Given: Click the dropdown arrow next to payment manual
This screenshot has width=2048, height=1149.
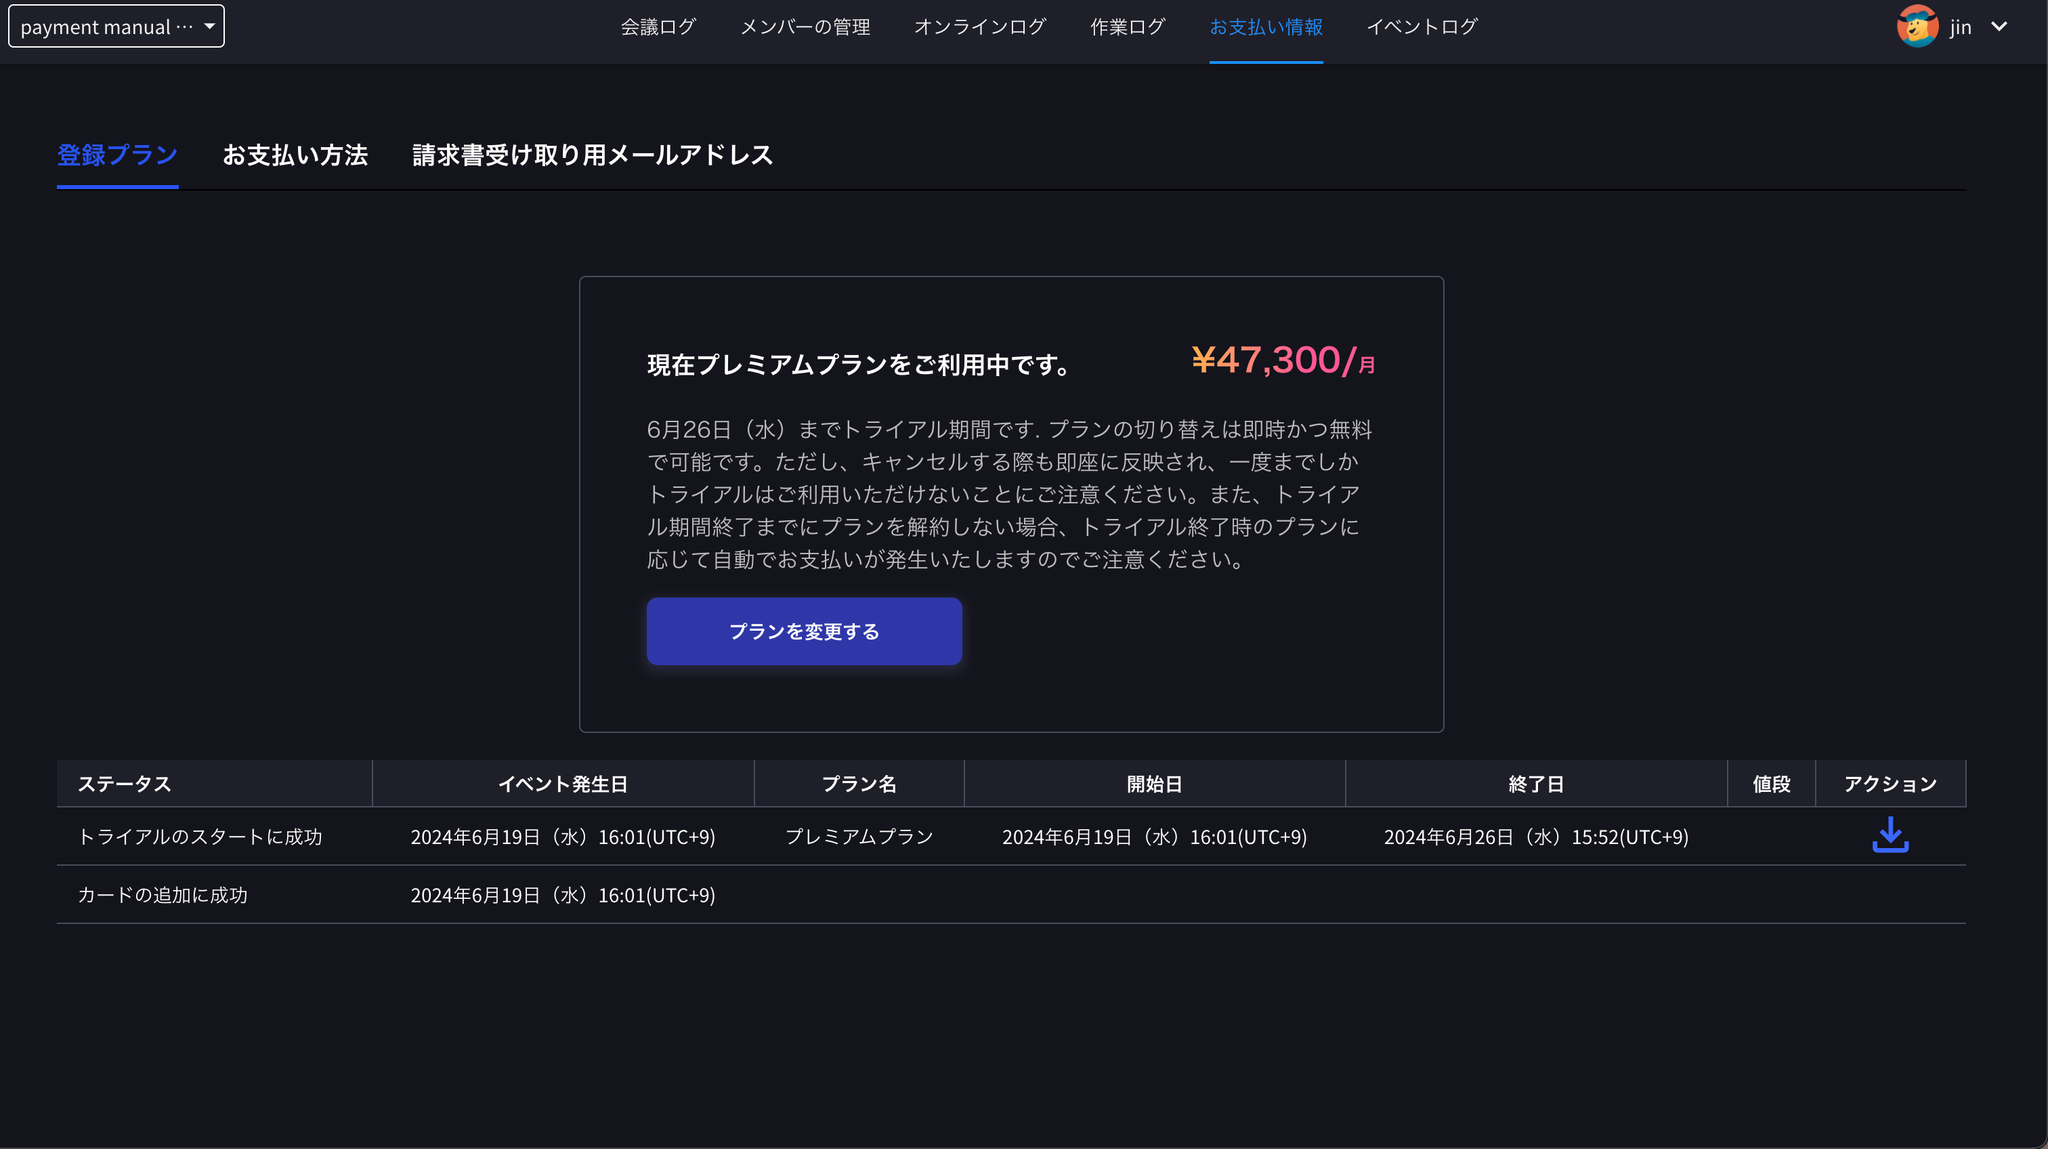Looking at the screenshot, I should [x=209, y=26].
